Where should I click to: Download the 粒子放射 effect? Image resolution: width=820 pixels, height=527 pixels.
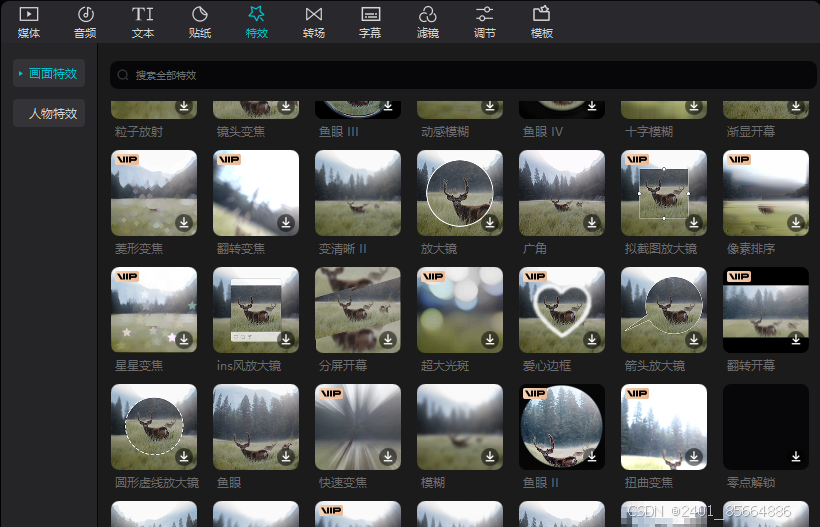click(x=184, y=106)
